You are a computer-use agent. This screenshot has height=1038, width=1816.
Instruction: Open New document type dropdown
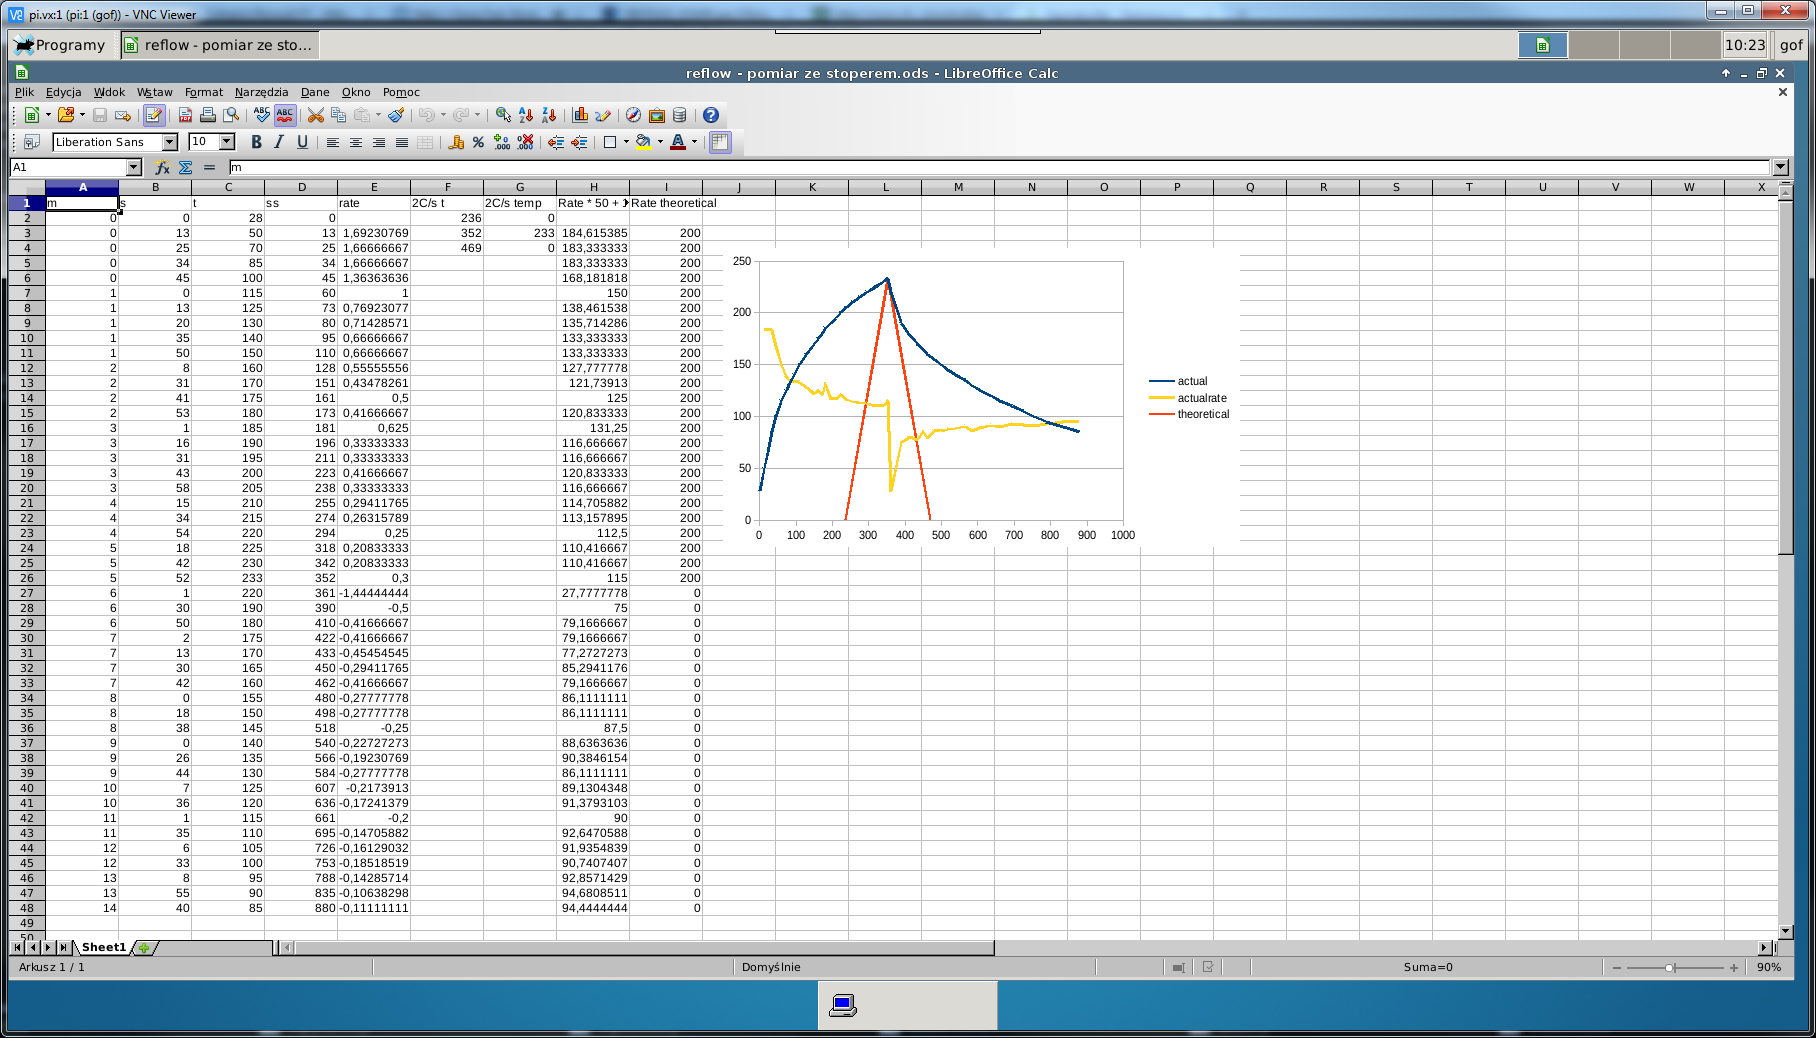click(47, 115)
